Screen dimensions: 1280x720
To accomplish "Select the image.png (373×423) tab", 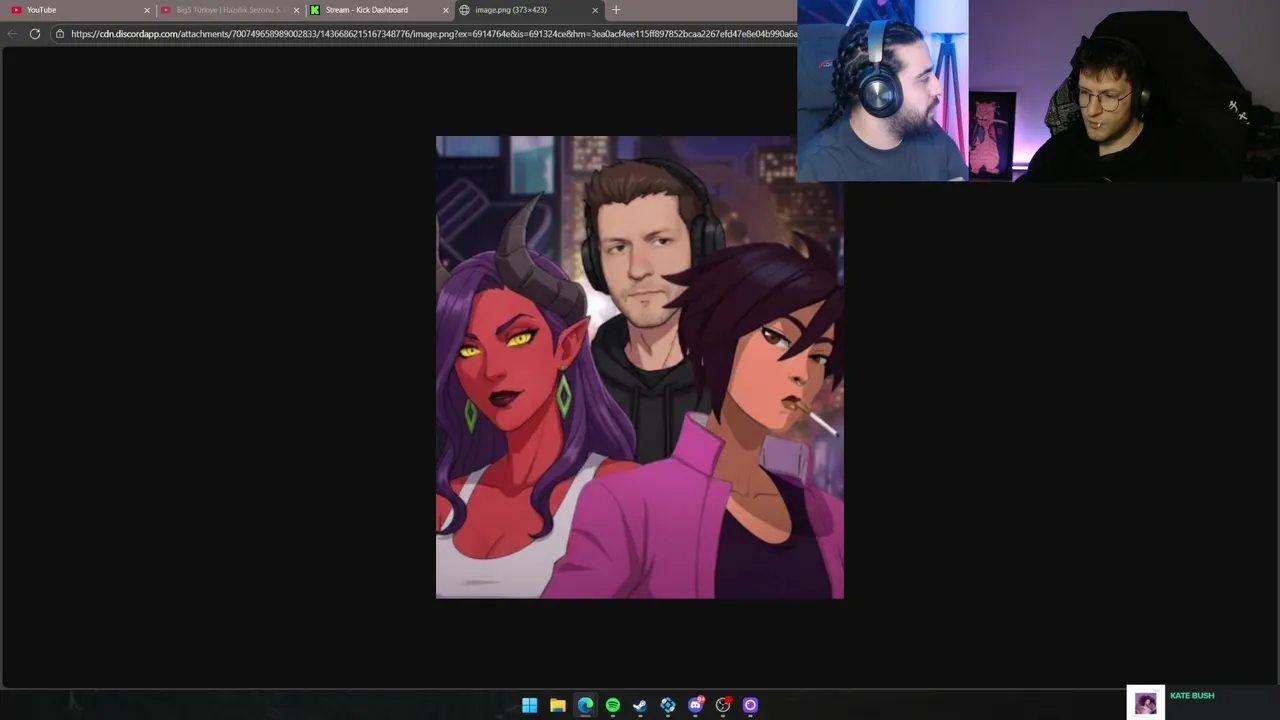I will tap(529, 10).
